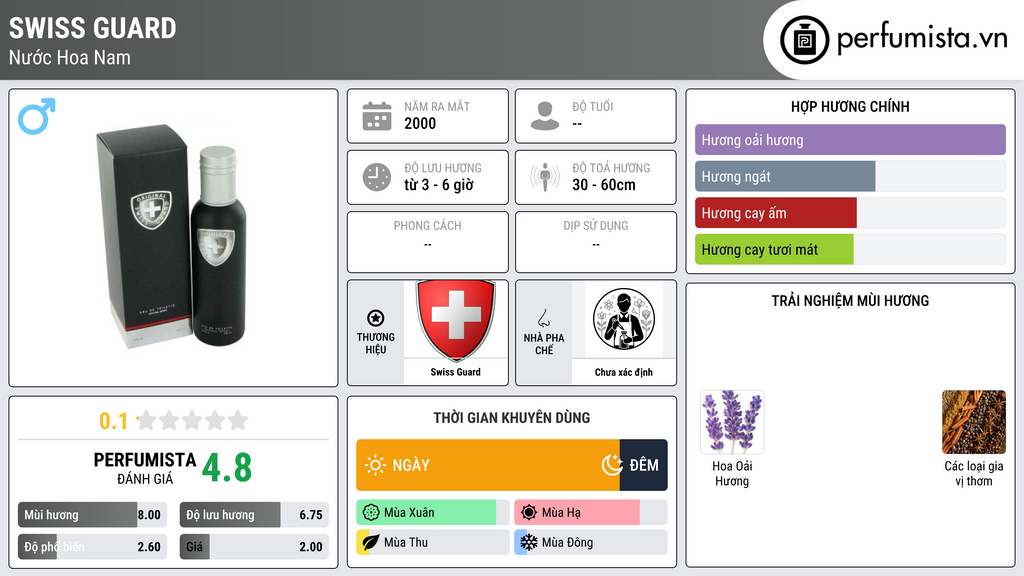Click the green Perfumista score 4.8
This screenshot has width=1024, height=576.
coord(227,468)
